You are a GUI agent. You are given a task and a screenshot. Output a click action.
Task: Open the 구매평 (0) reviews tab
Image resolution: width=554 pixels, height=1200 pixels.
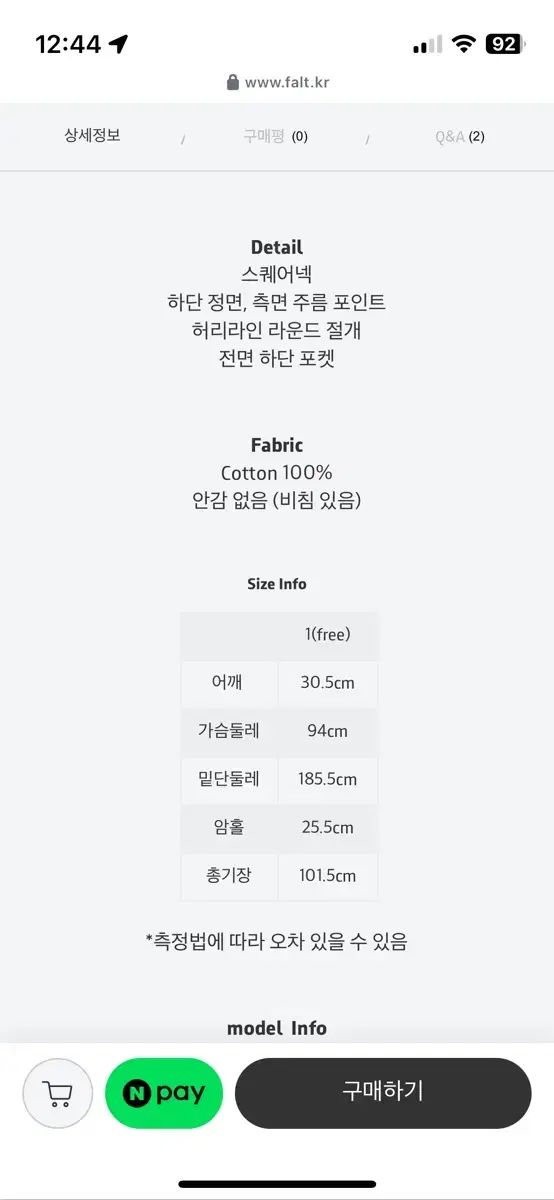click(276, 136)
